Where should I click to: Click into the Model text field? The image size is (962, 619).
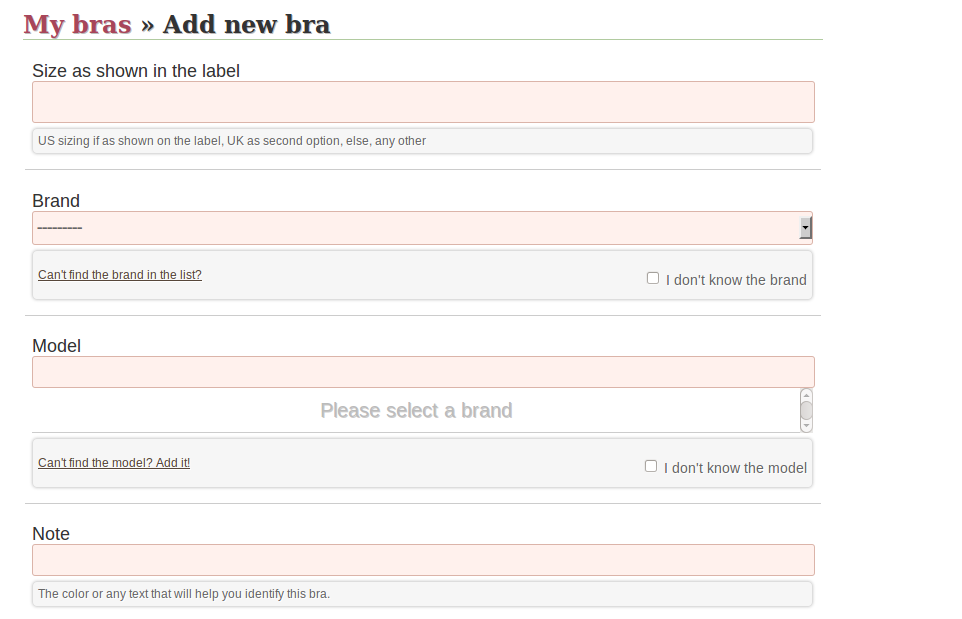point(423,372)
